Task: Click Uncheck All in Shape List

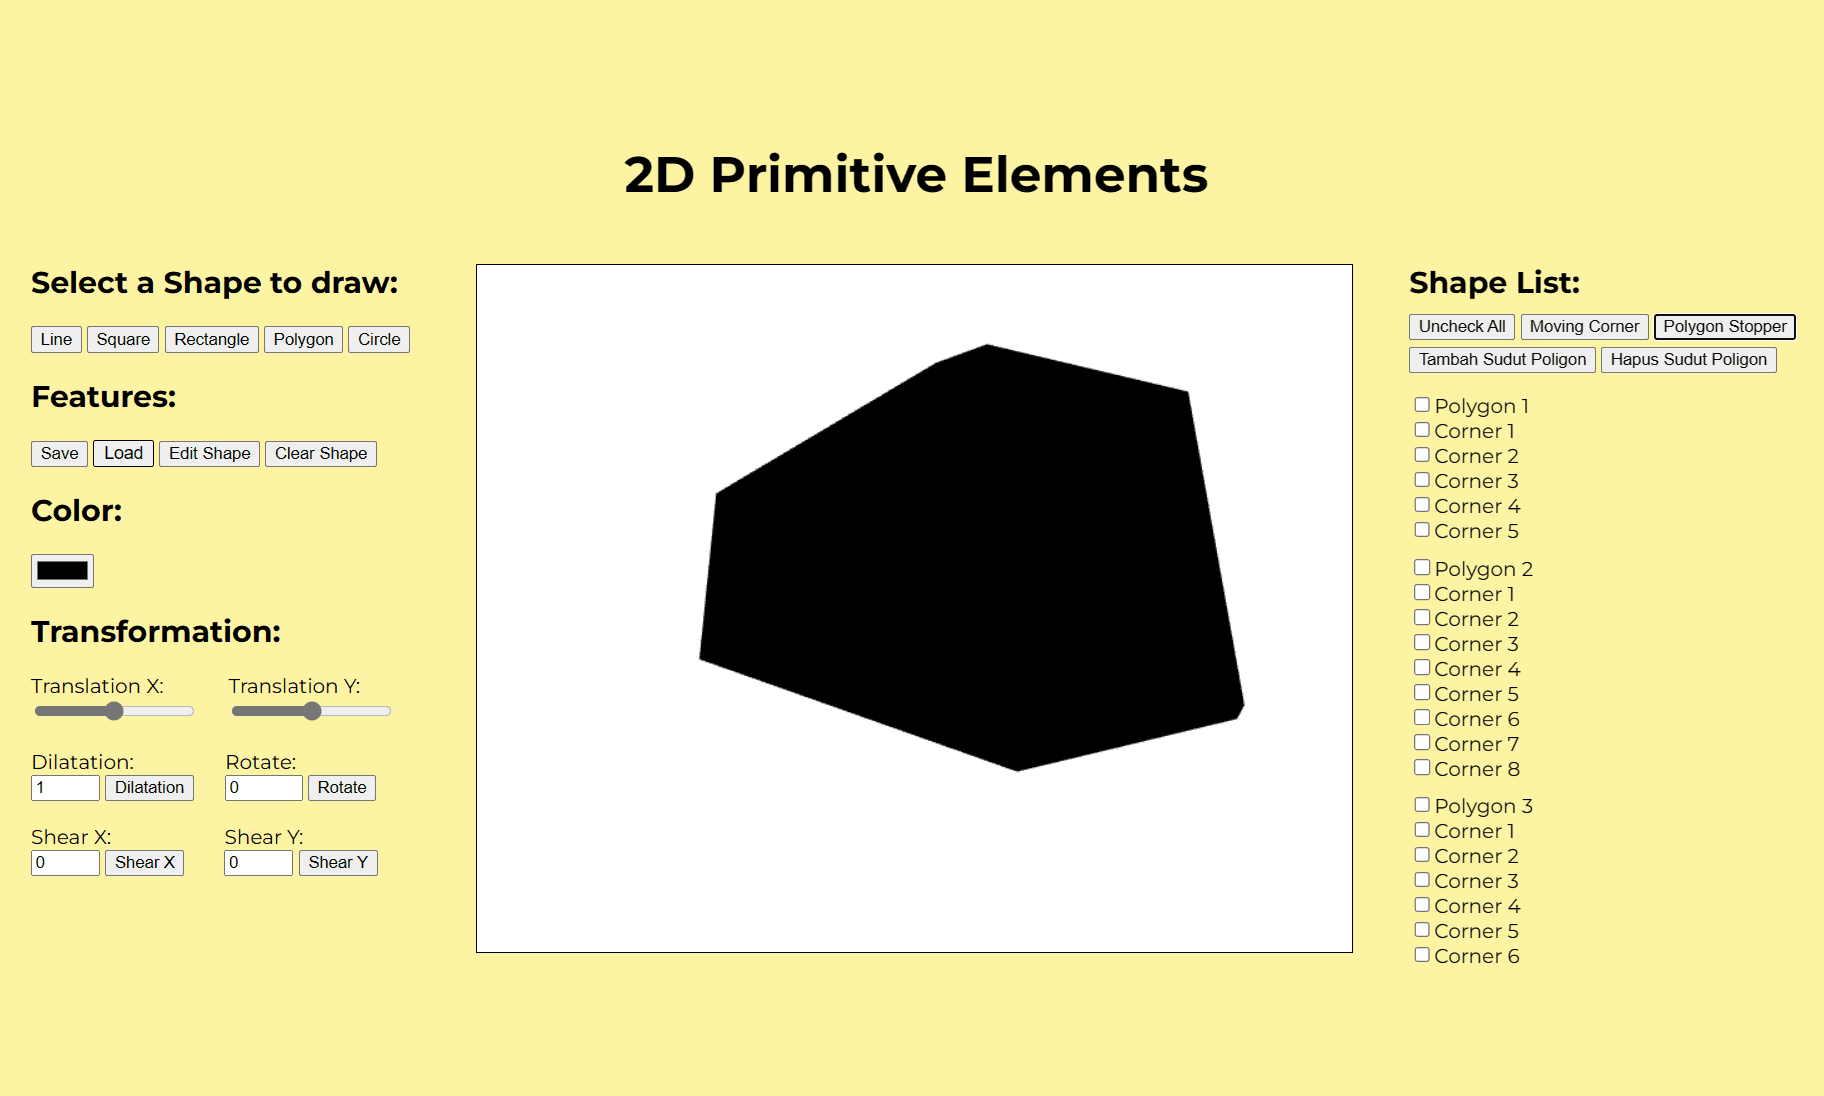Action: tap(1461, 326)
